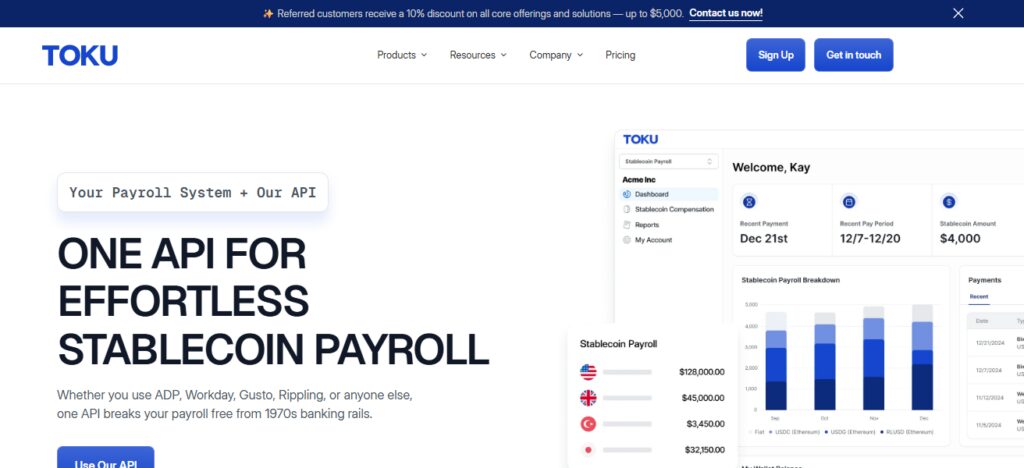Viewport: 1024px width, 468px height.
Task: Click the United Kingdom flag icon
Action: (x=588, y=398)
